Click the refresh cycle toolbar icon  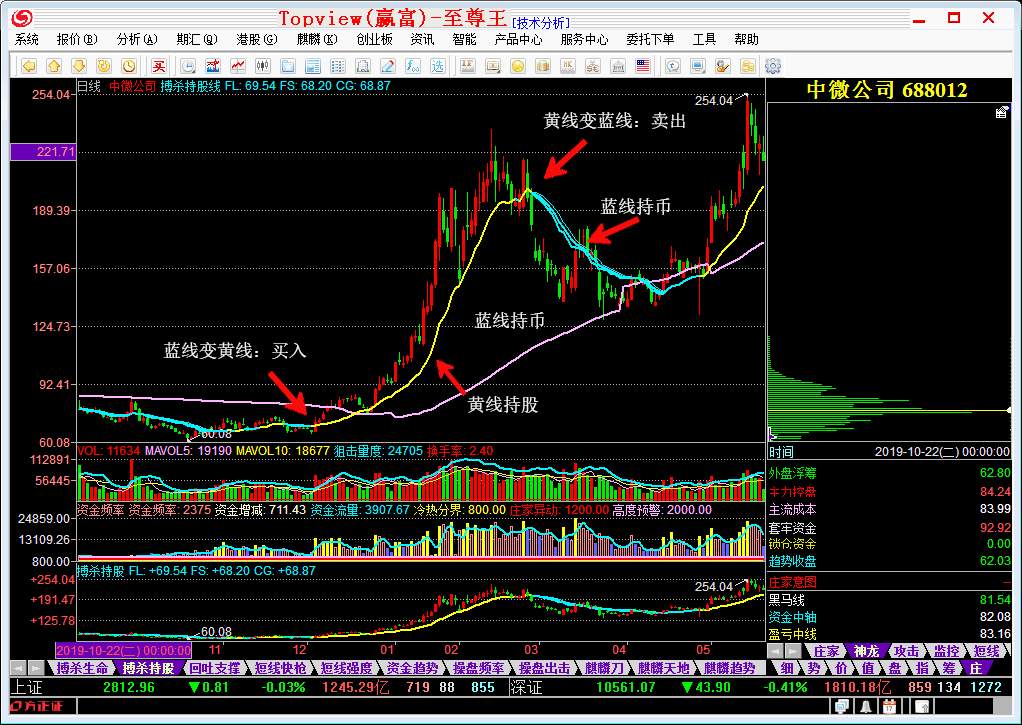(x=104, y=66)
